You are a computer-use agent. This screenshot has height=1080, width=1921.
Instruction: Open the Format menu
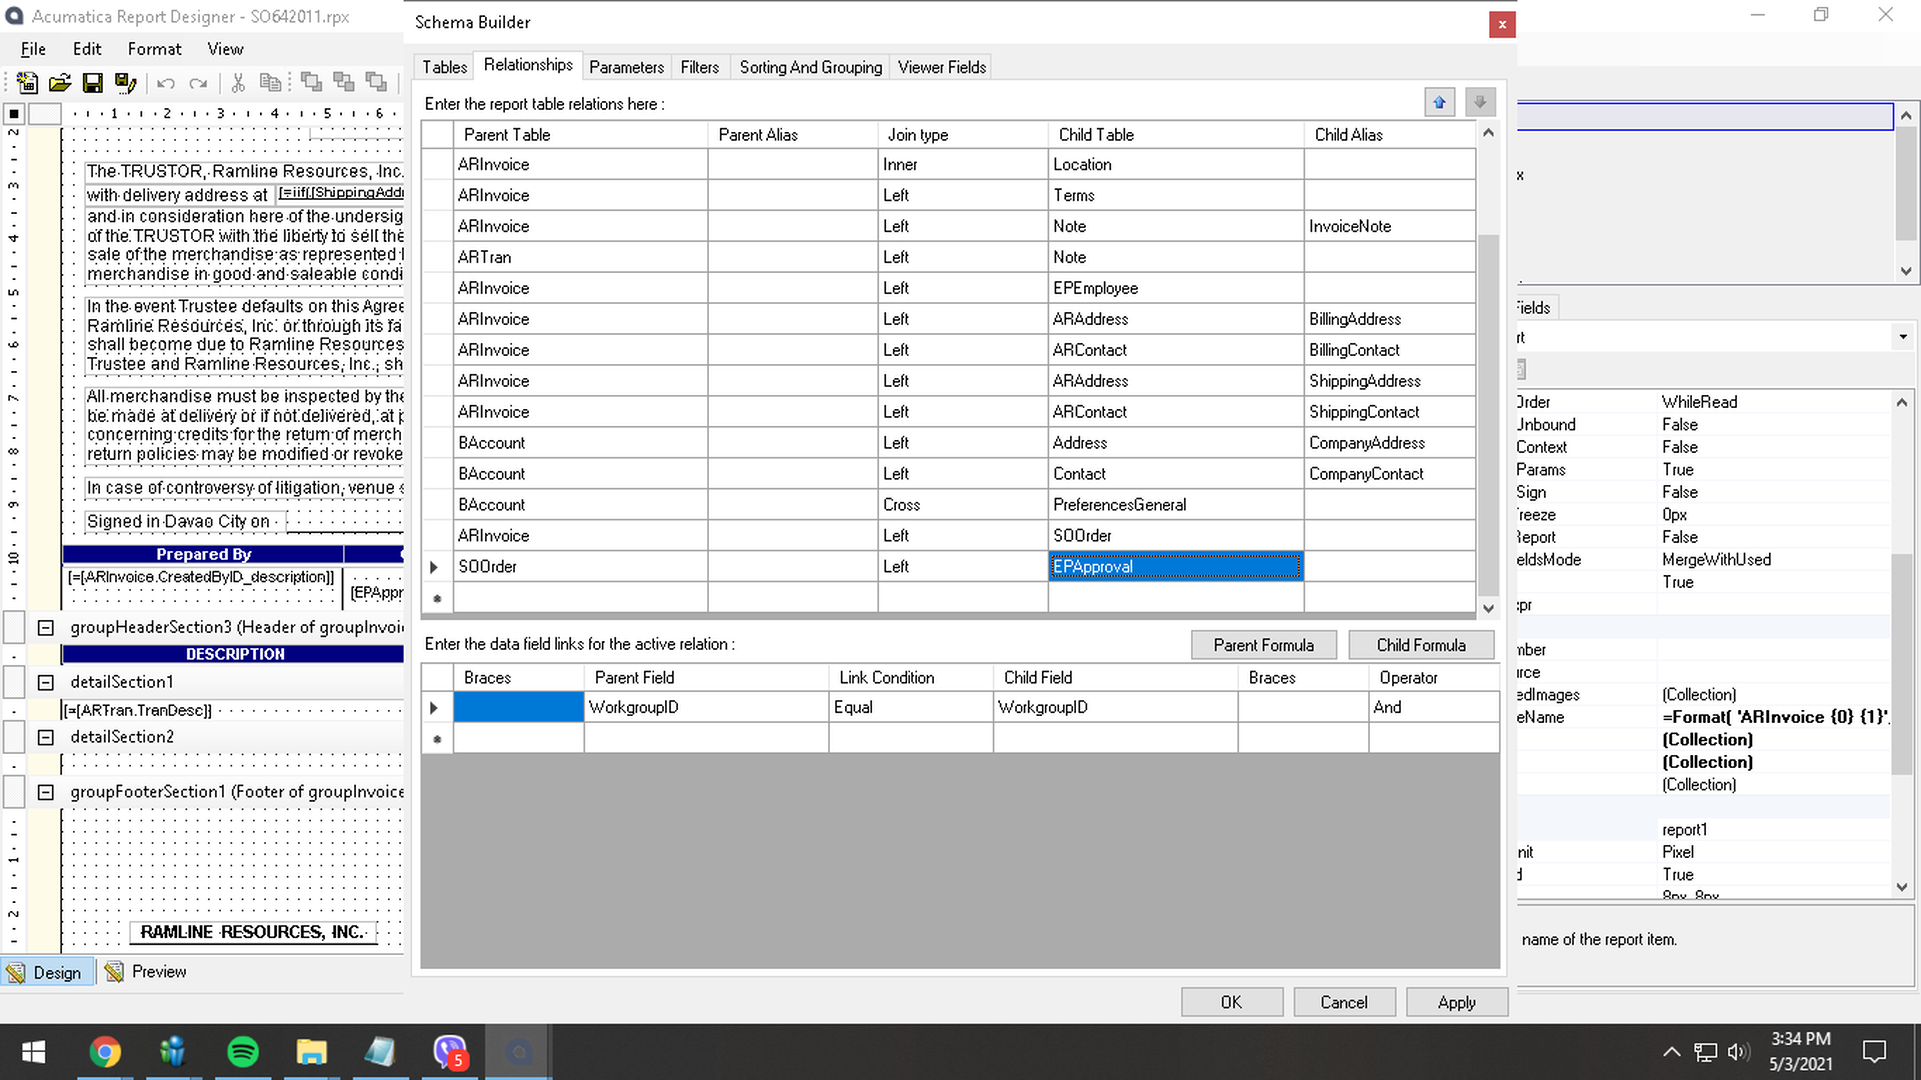[154, 49]
